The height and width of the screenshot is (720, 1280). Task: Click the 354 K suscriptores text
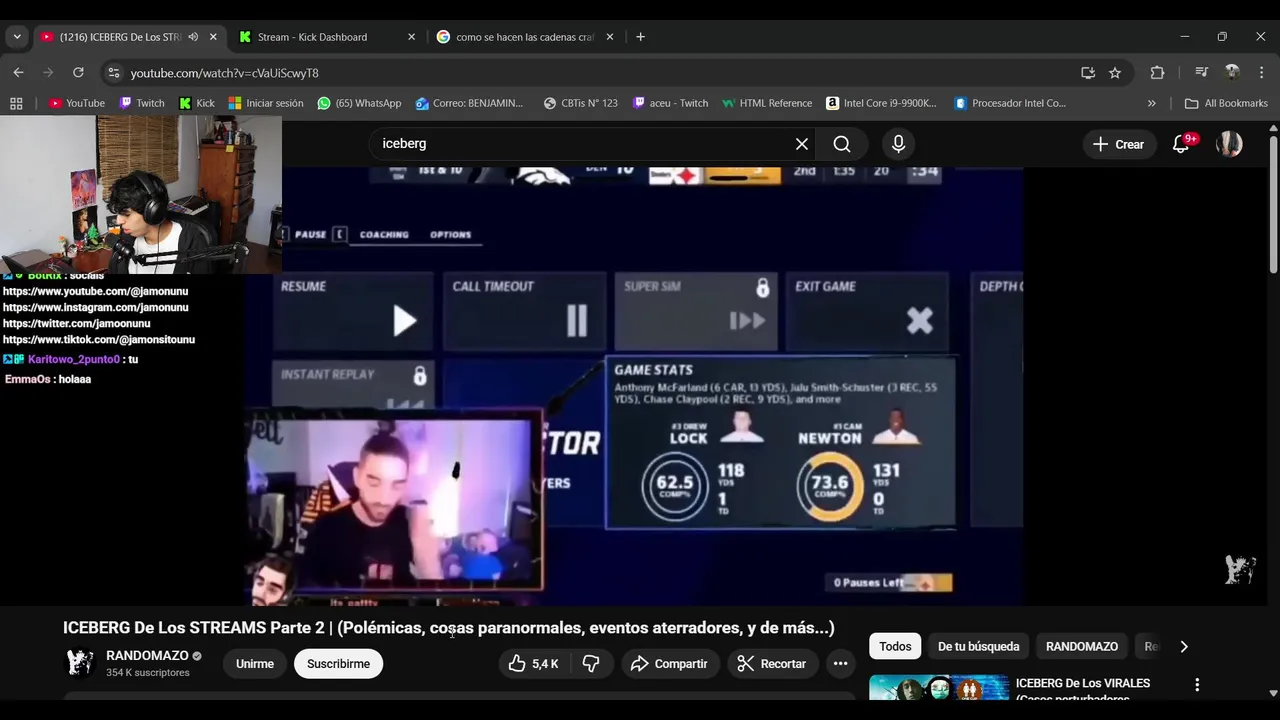[148, 673]
